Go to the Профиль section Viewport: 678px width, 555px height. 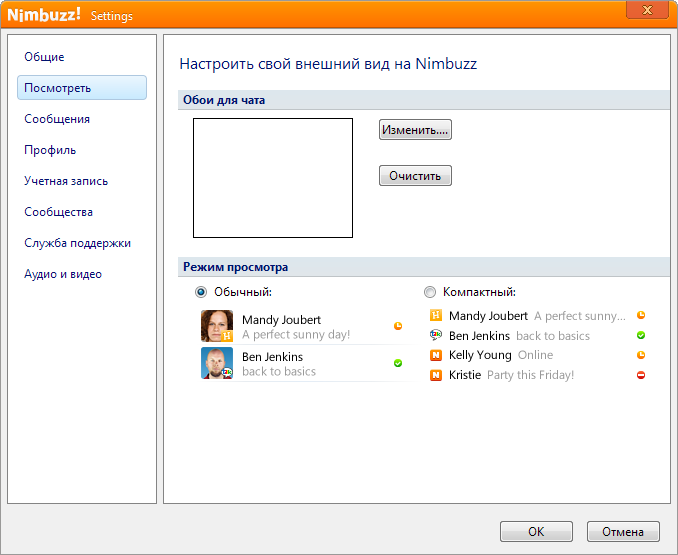click(x=50, y=150)
